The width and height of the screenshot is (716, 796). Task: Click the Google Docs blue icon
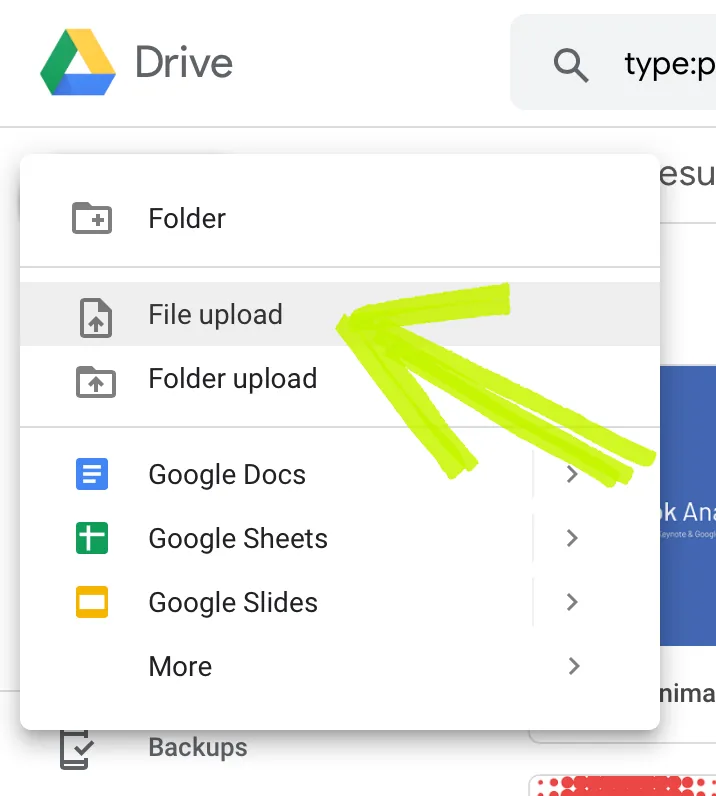92,474
